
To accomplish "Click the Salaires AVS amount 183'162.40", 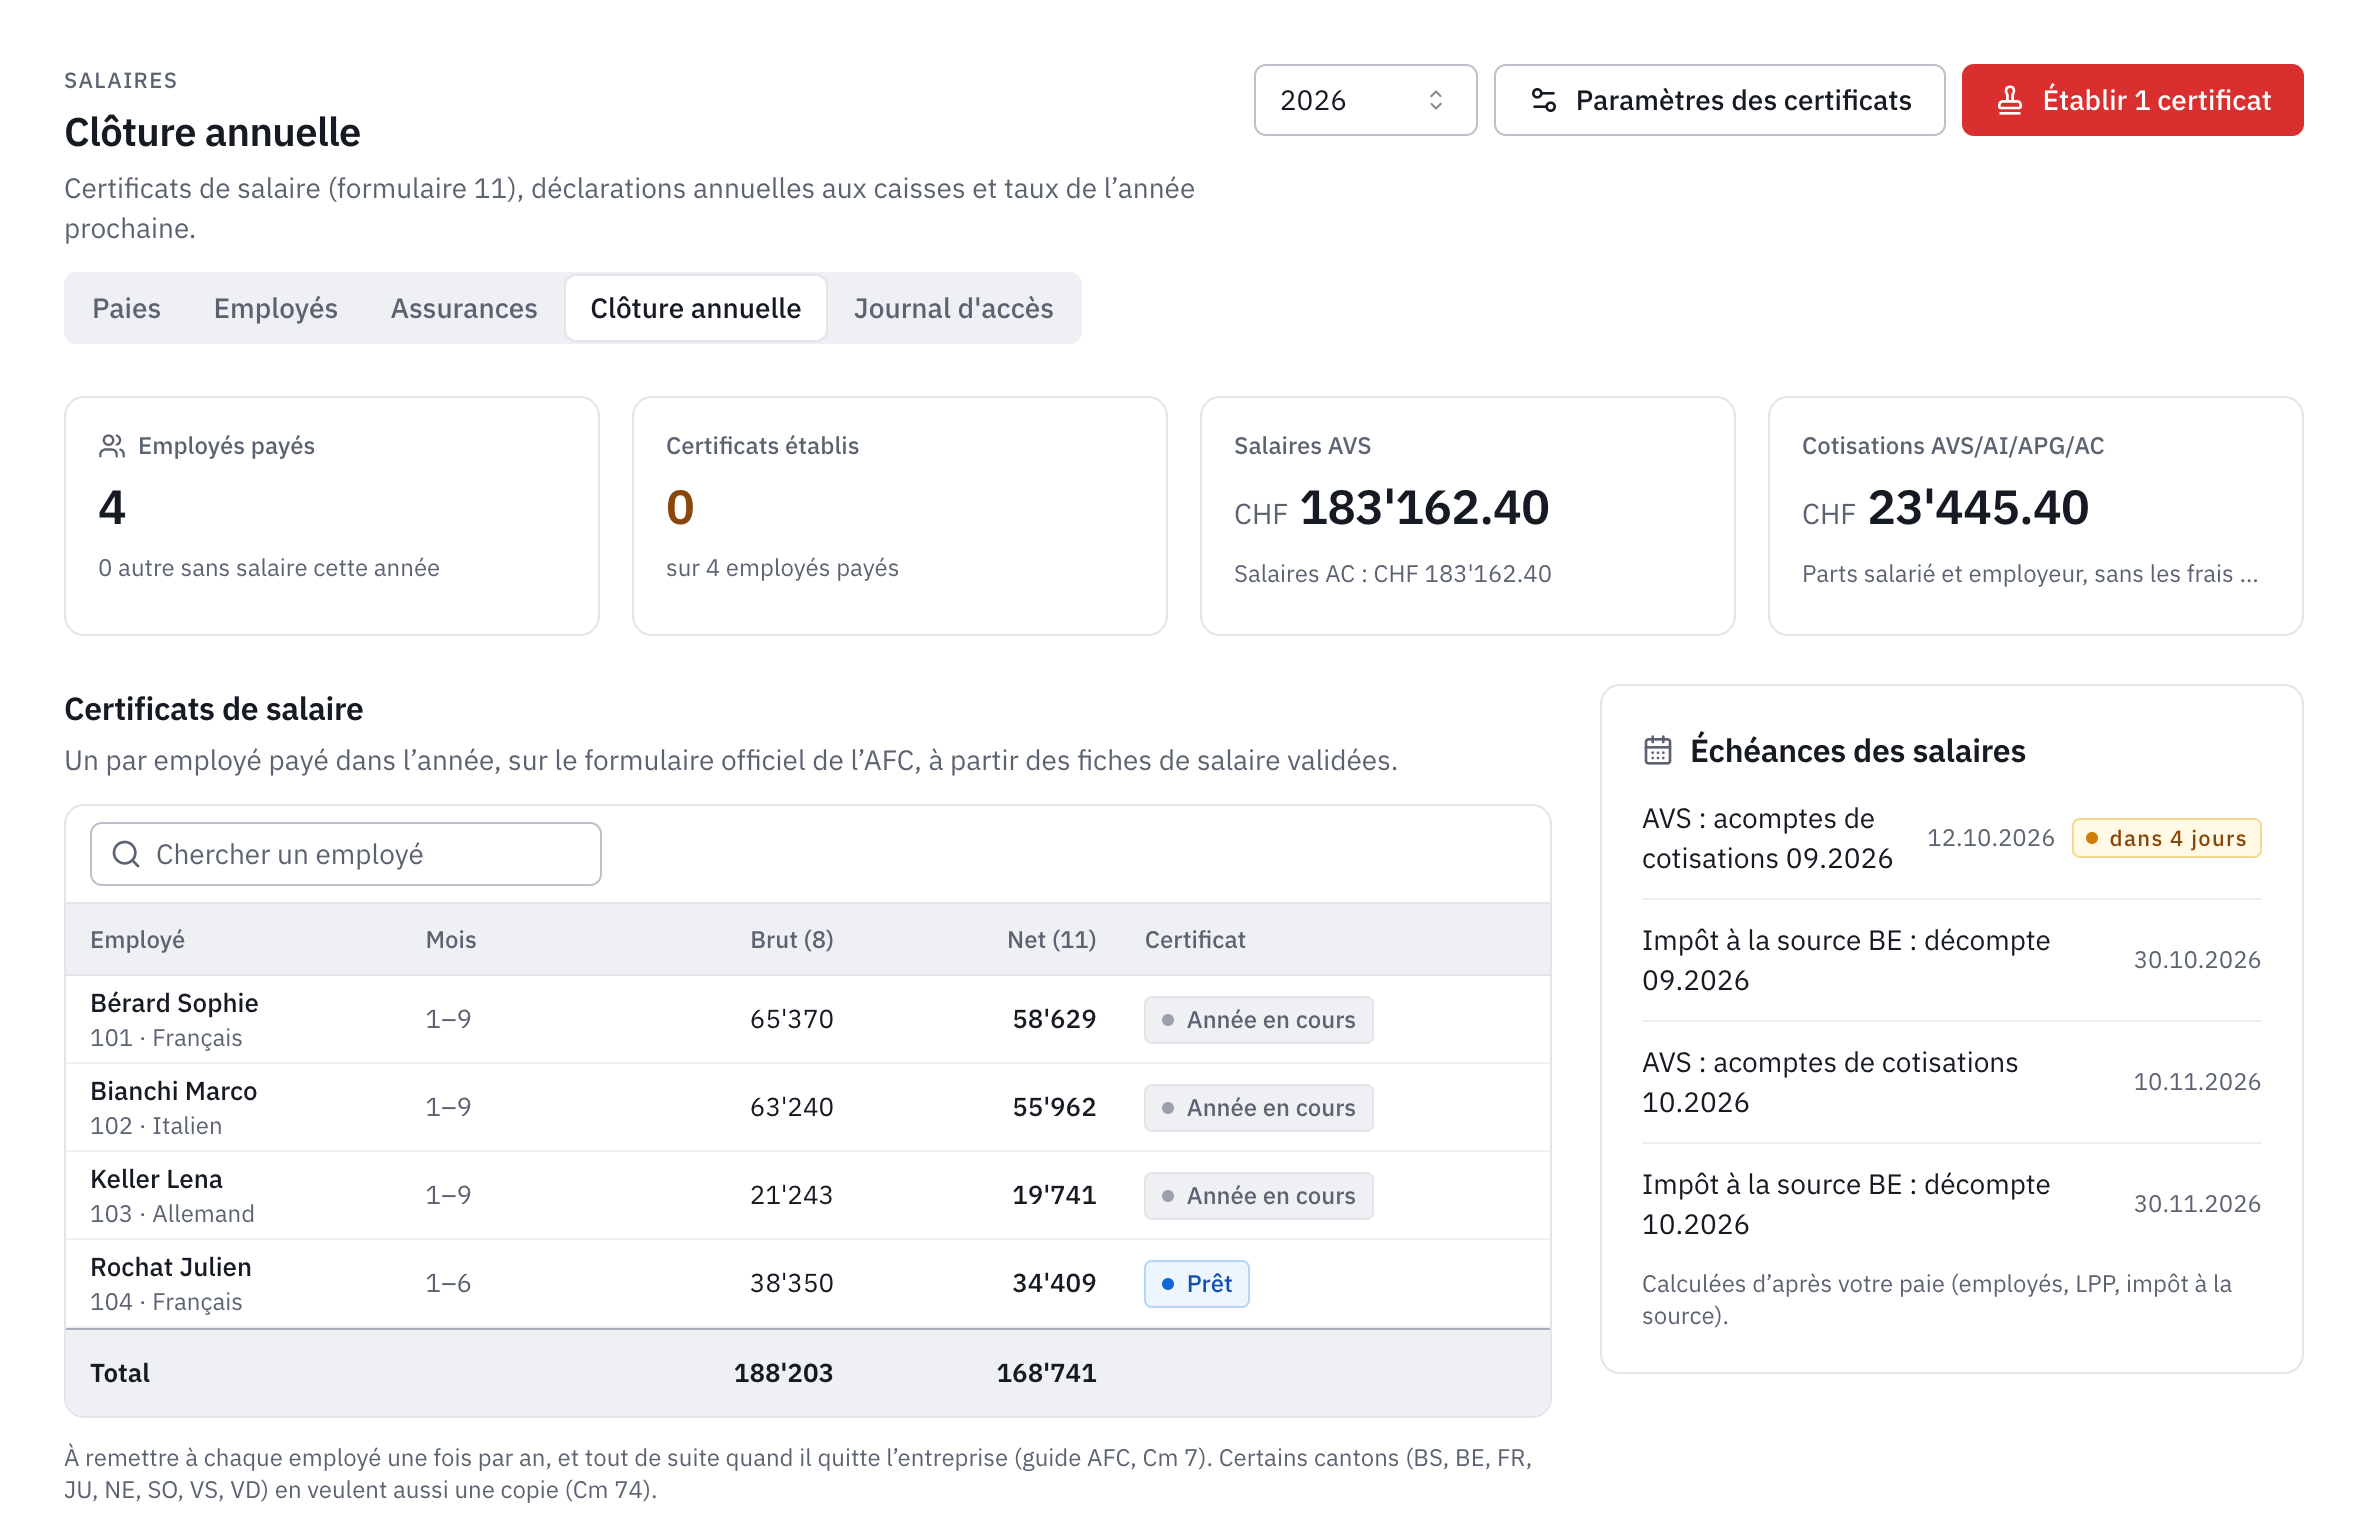I will coord(1424,508).
